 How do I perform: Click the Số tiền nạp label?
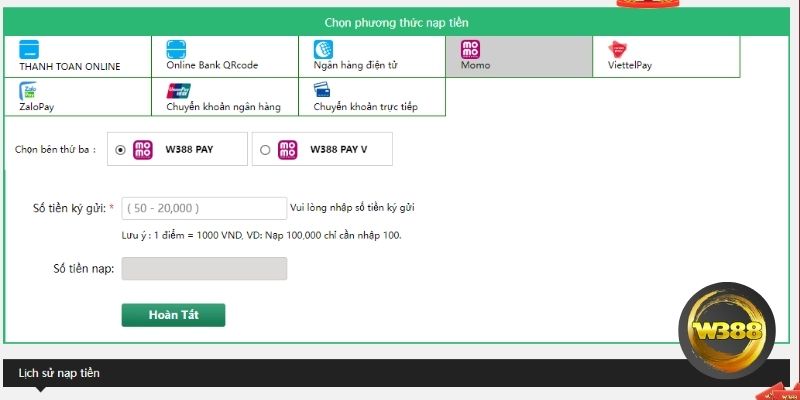84,268
